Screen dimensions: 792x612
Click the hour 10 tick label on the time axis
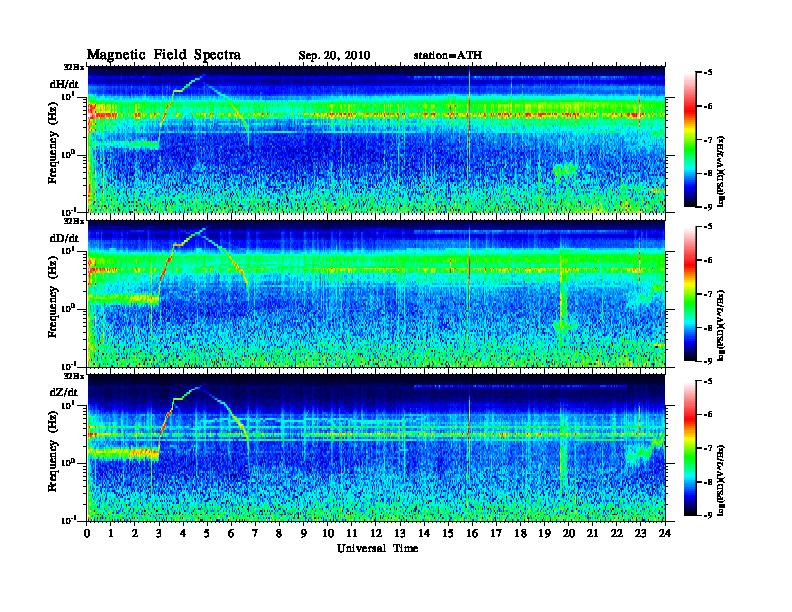click(x=328, y=533)
